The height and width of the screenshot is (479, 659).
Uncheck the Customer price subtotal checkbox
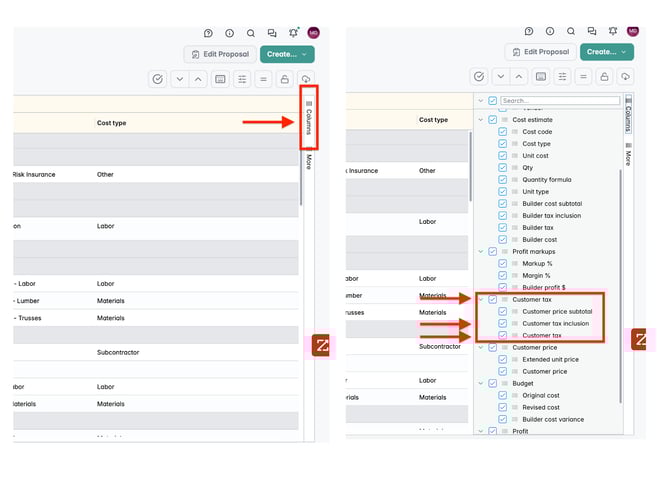[503, 312]
